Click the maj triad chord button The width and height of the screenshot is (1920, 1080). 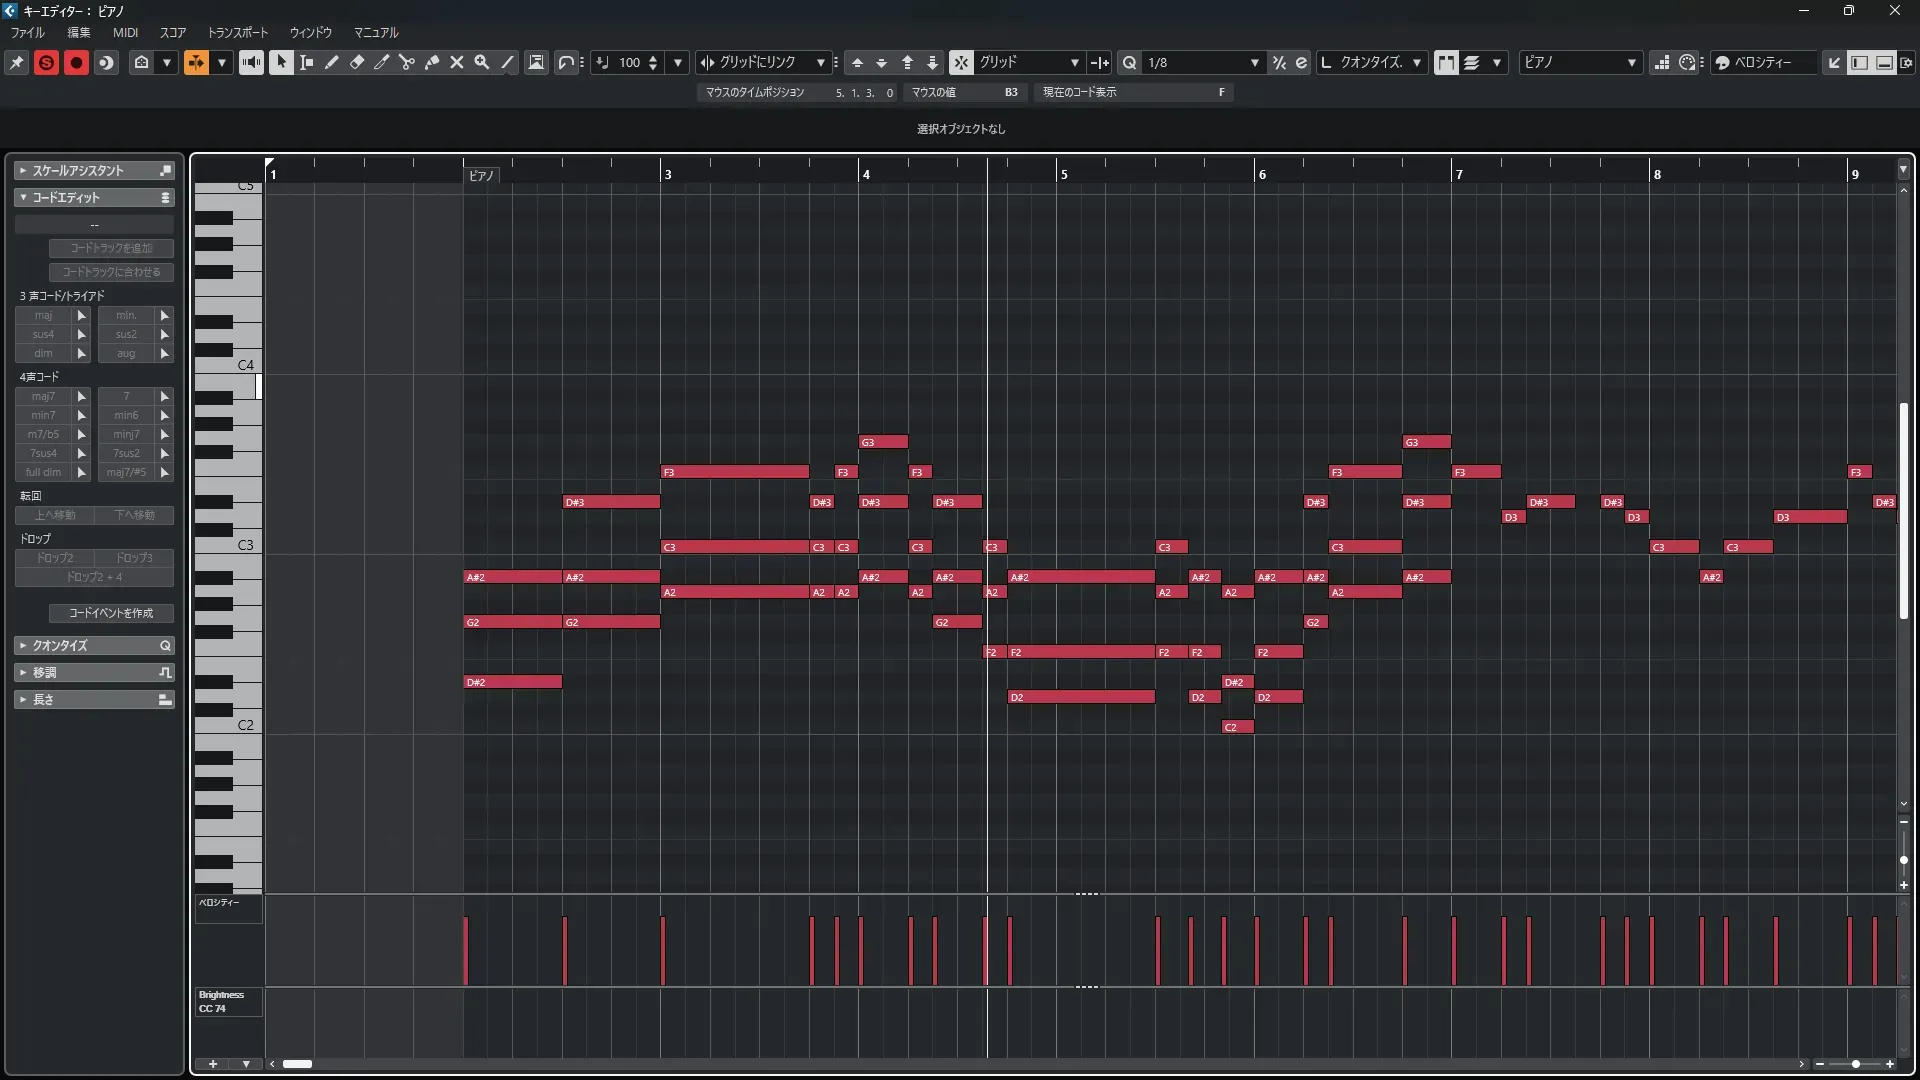(43, 315)
